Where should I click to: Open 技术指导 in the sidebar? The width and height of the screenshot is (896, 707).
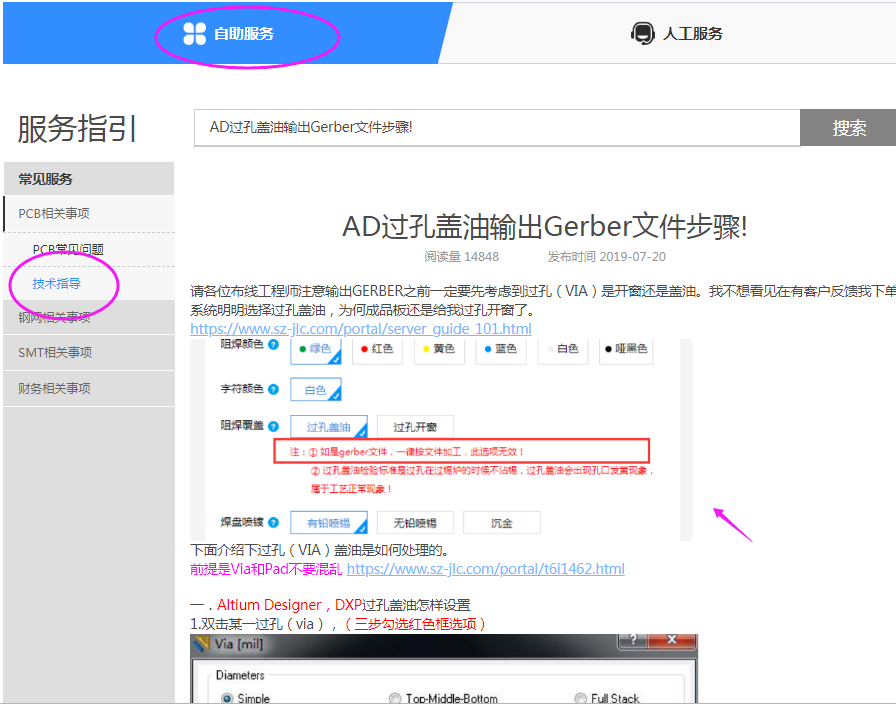click(x=57, y=284)
